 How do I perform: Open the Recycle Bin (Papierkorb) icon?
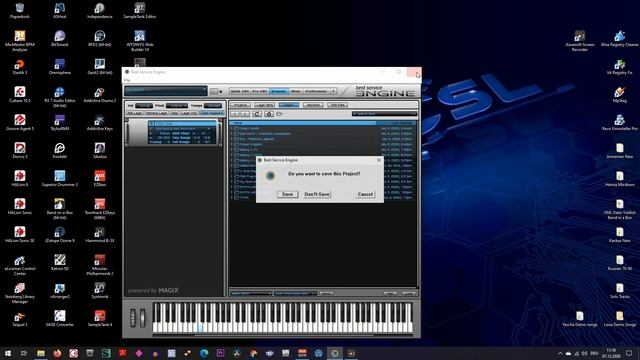[20, 11]
